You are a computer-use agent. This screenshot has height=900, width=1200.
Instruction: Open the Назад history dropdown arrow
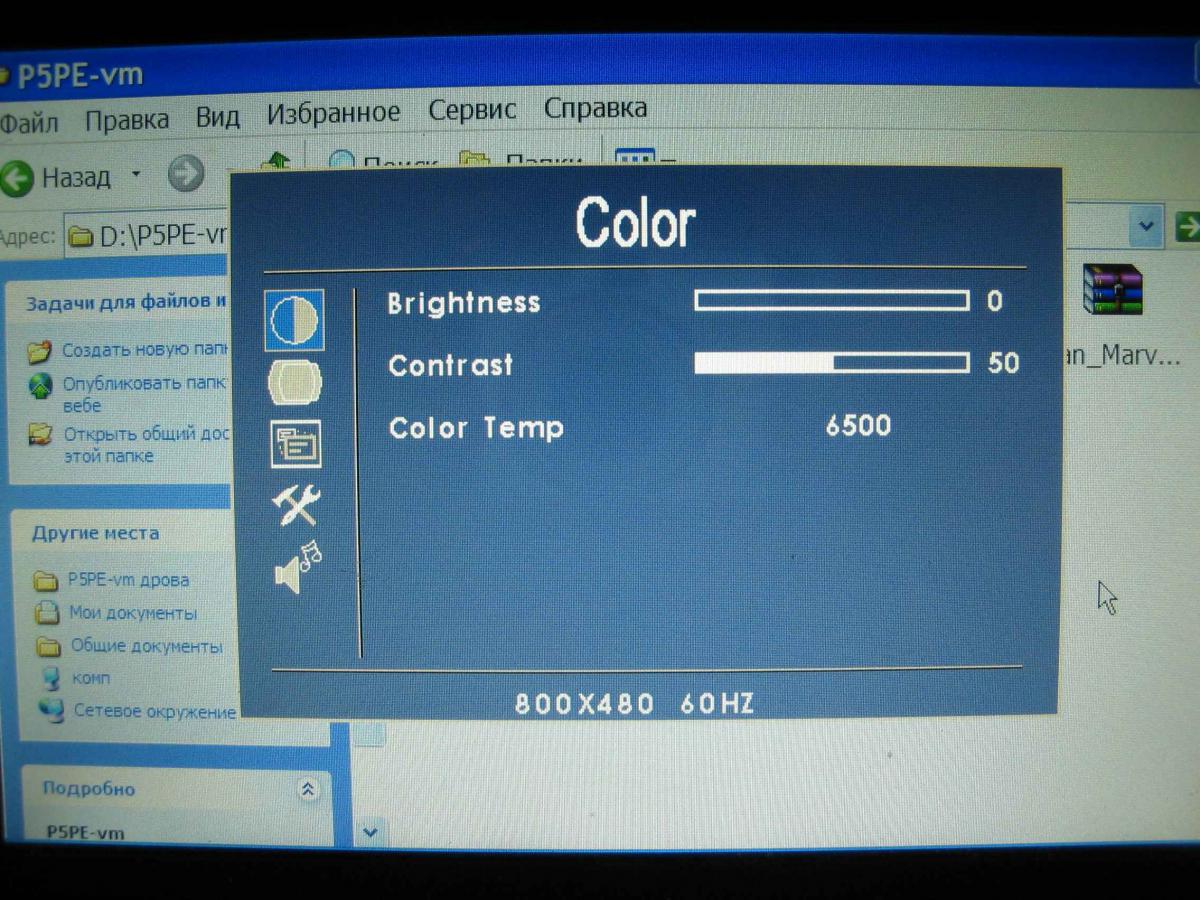pyautogui.click(x=136, y=176)
